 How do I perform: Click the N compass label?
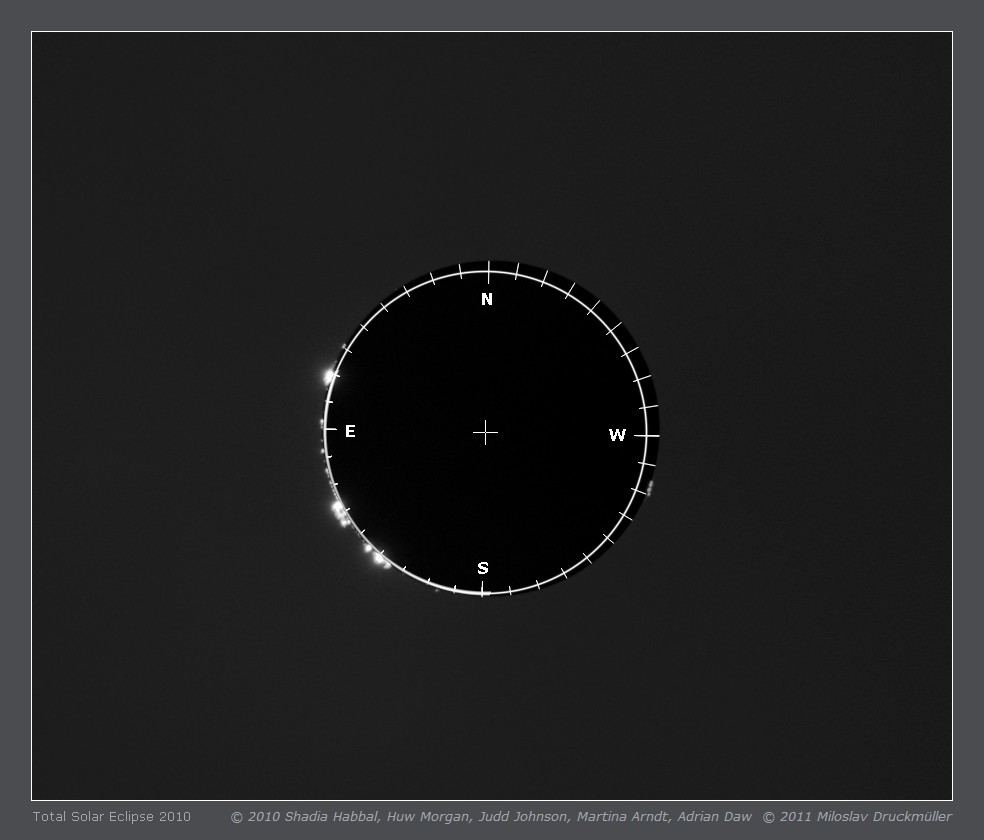tap(487, 300)
